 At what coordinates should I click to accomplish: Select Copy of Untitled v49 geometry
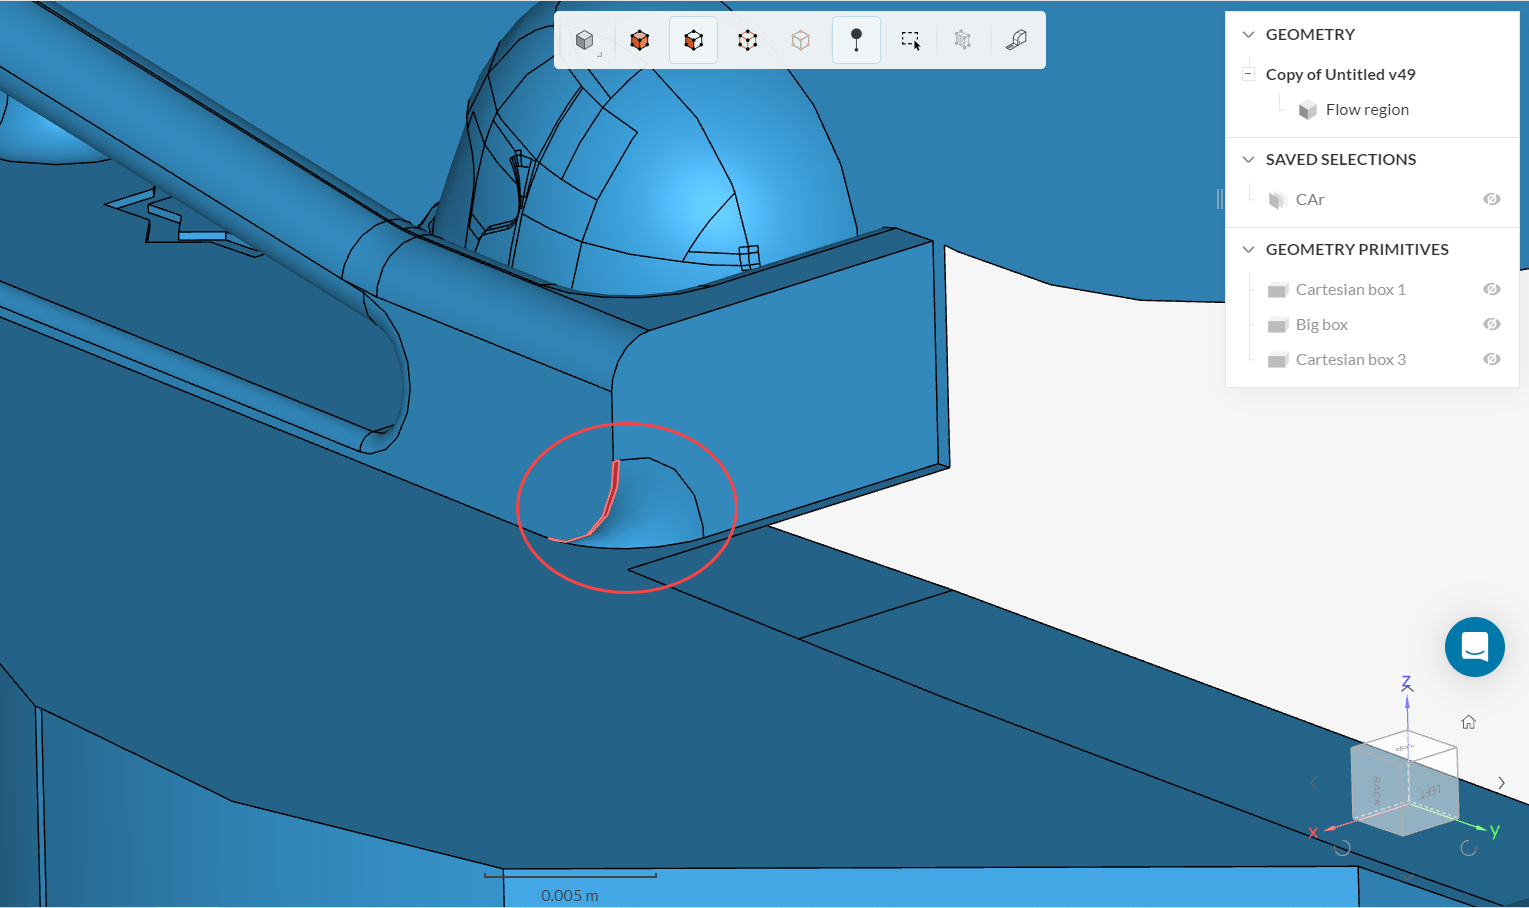coord(1340,74)
